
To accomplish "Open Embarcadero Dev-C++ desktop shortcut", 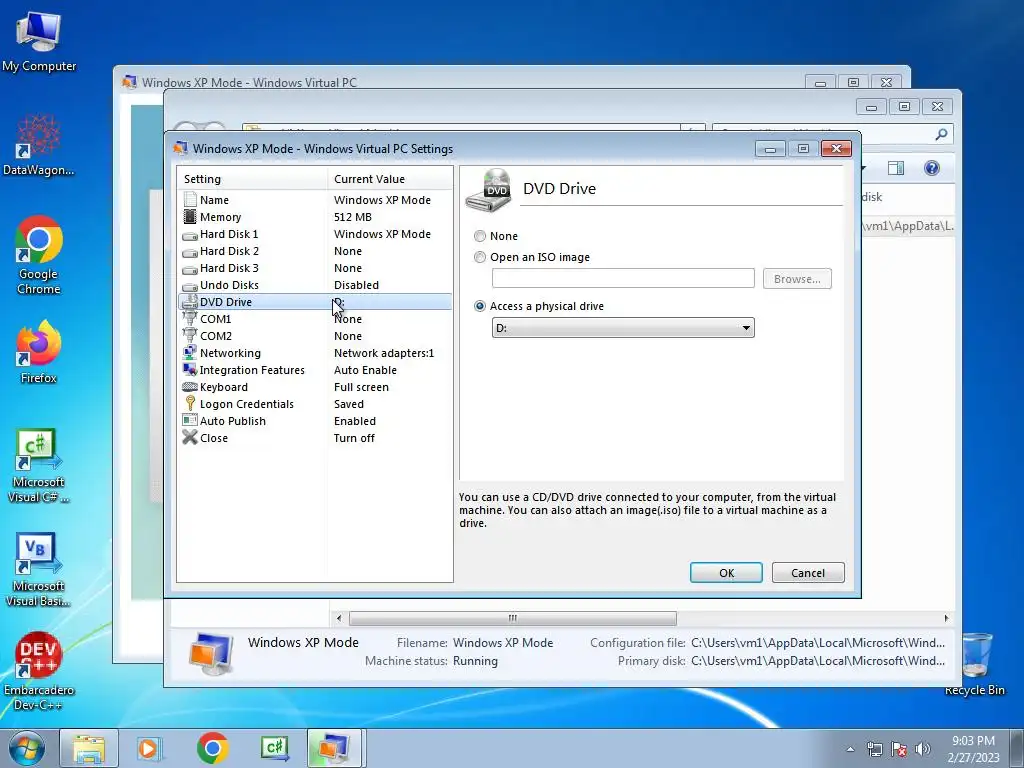I will click(39, 671).
